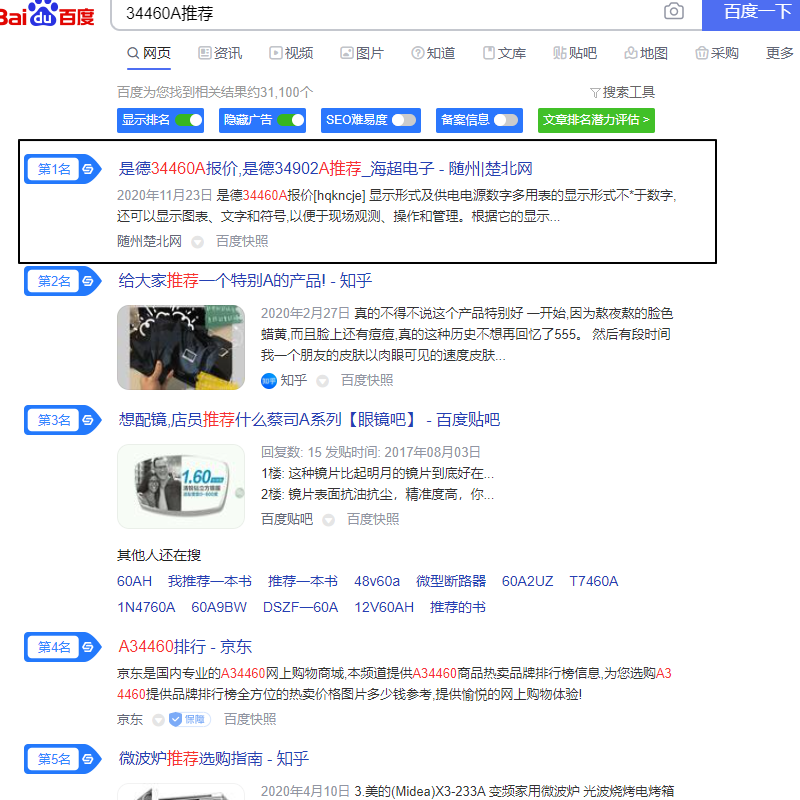The height and width of the screenshot is (800, 800).
Task: Click the swirl icon beside rank 第4名
Action: pos(88,647)
